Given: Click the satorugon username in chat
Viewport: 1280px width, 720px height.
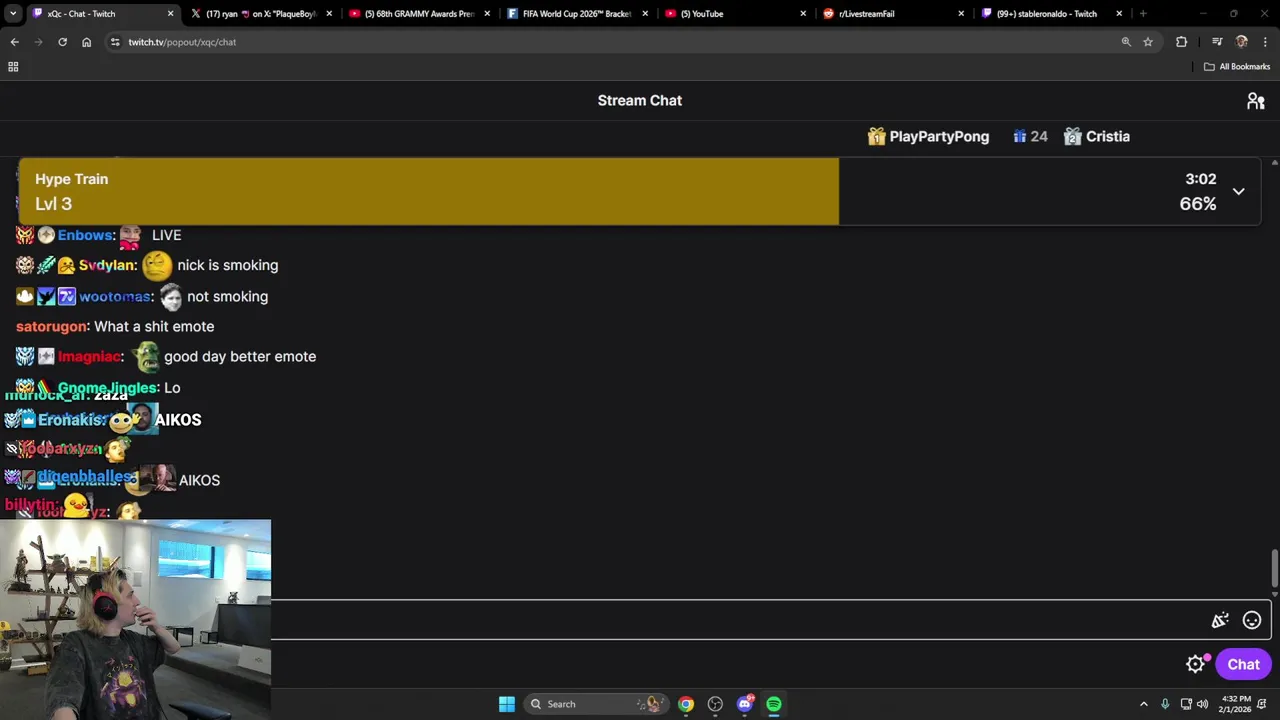Looking at the screenshot, I should pyautogui.click(x=51, y=326).
